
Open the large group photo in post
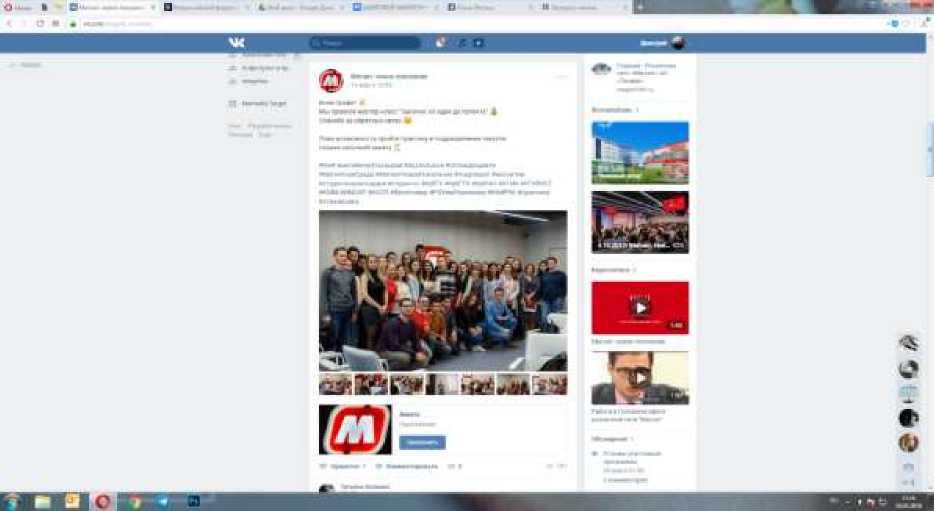coord(443,290)
